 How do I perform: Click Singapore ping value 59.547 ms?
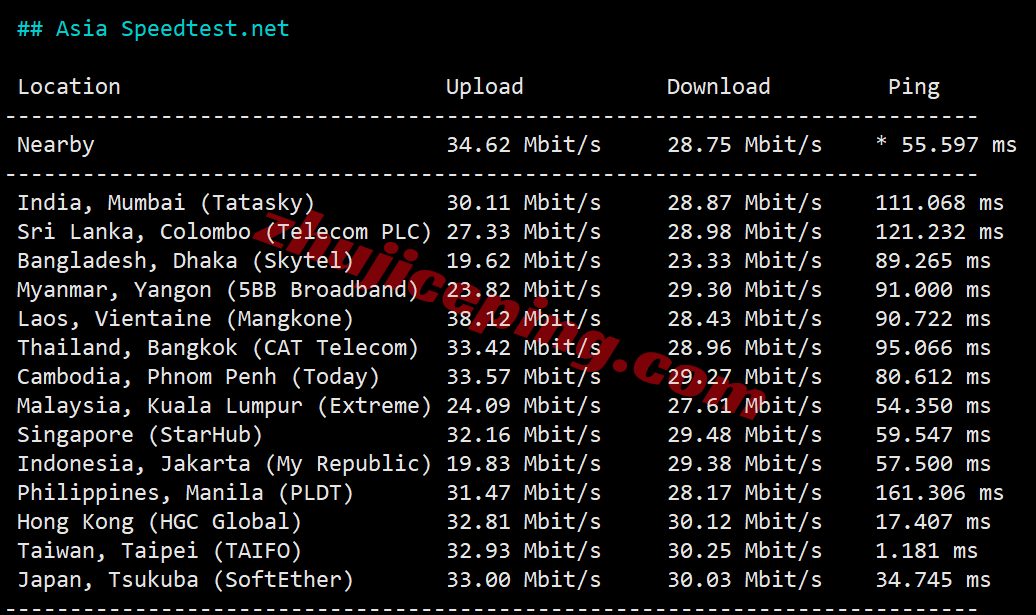coord(933,435)
